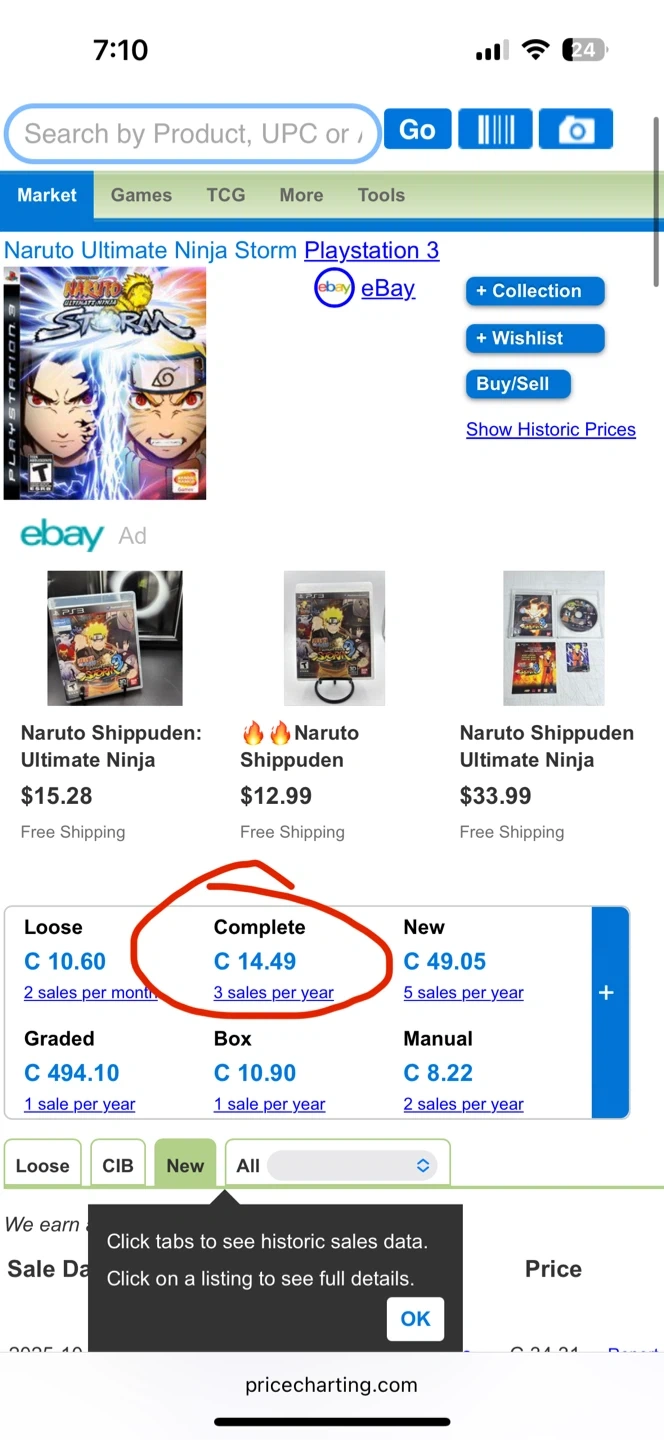Viewport: 664px width, 1440px height.
Task: Open the $33.99 eBay listing thumbnail
Action: tap(548, 638)
